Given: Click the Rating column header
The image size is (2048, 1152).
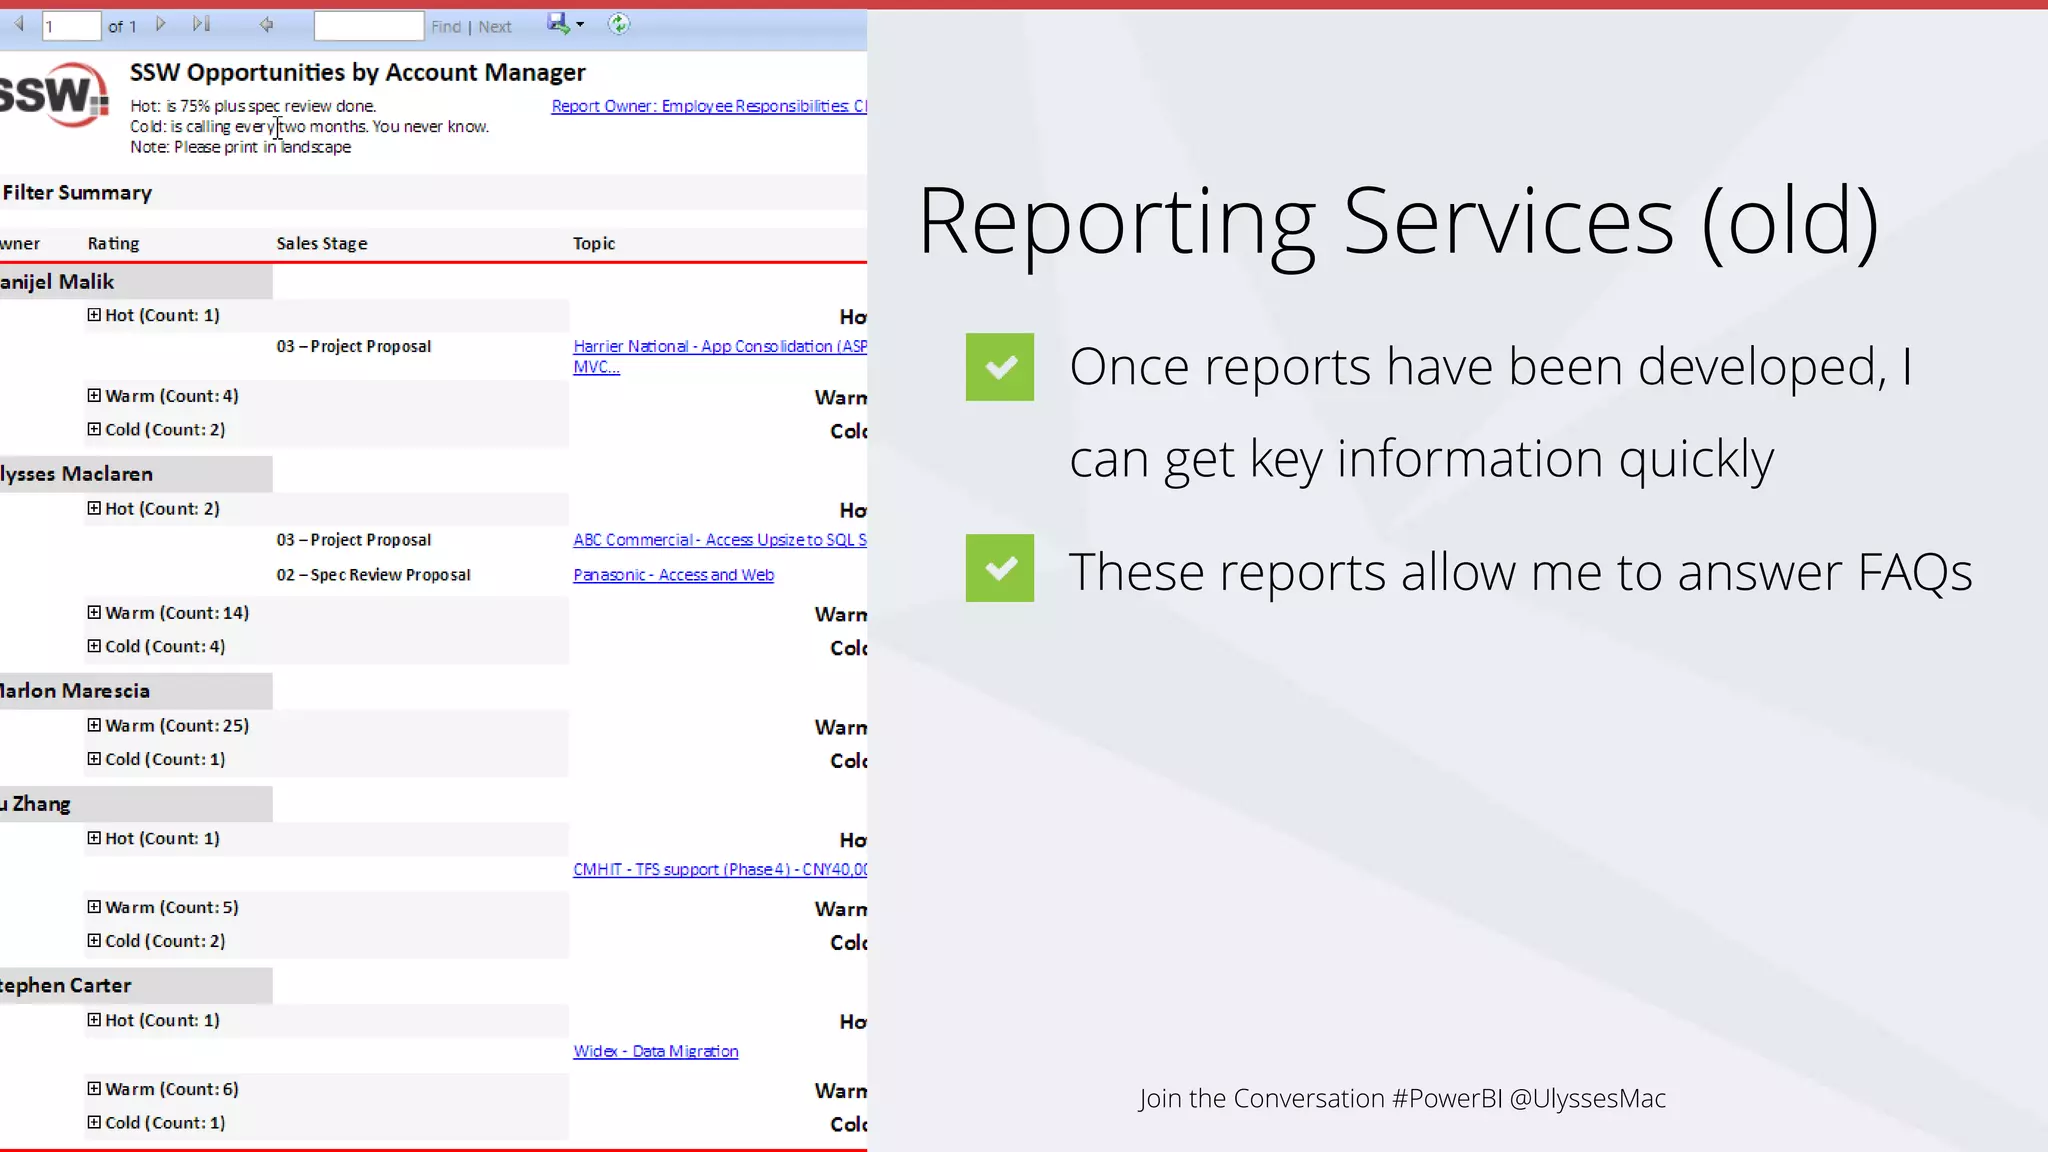Looking at the screenshot, I should 113,243.
